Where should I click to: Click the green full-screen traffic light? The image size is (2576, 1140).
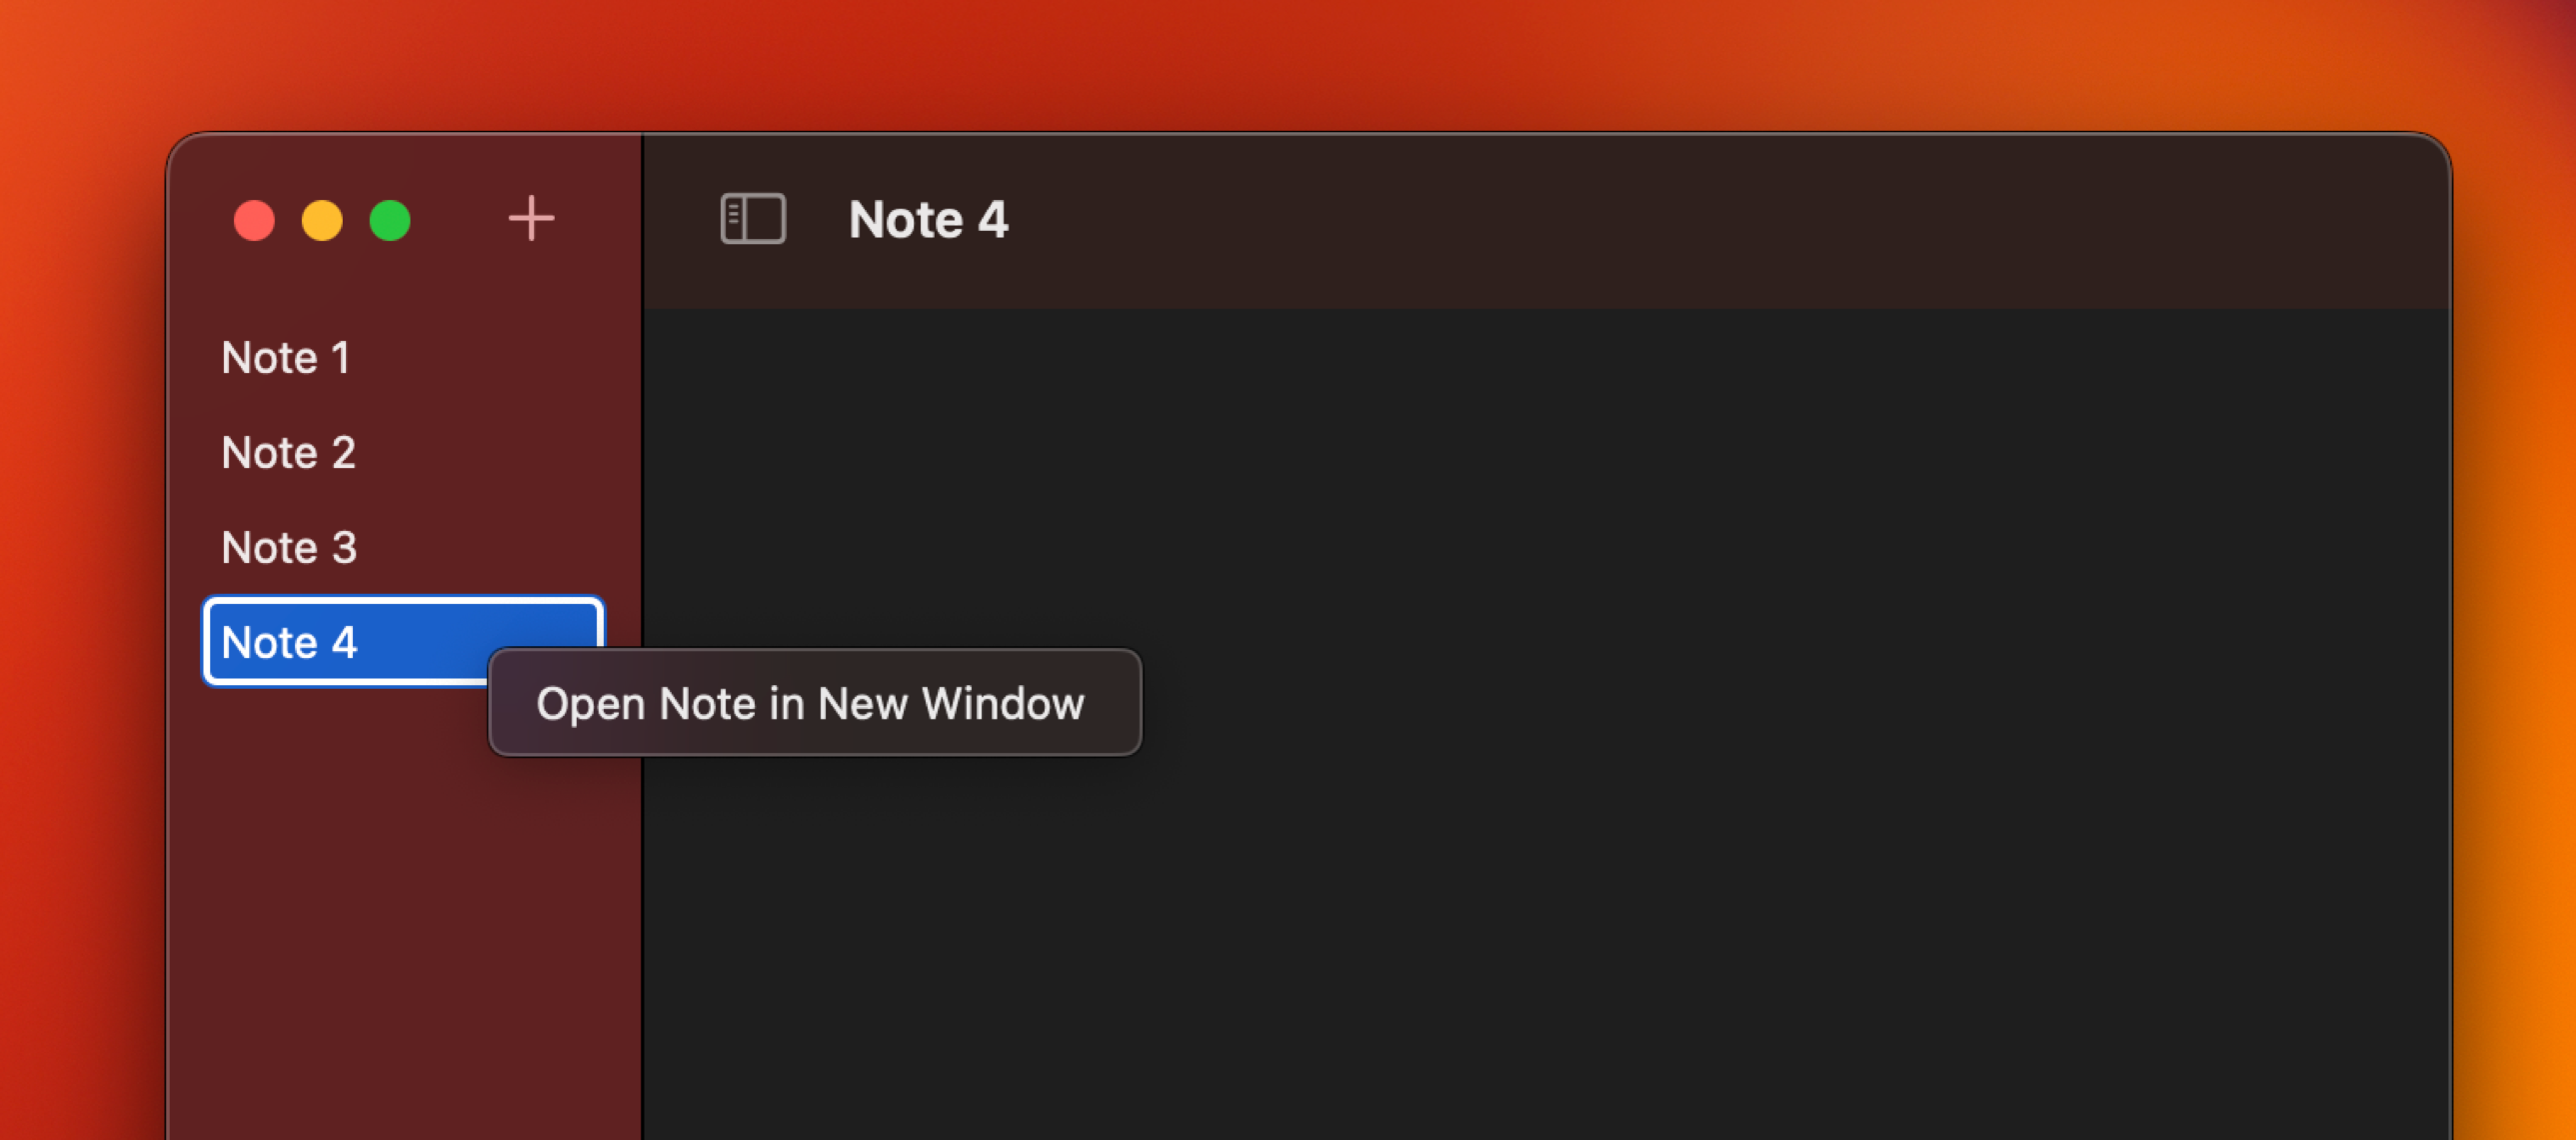392,220
